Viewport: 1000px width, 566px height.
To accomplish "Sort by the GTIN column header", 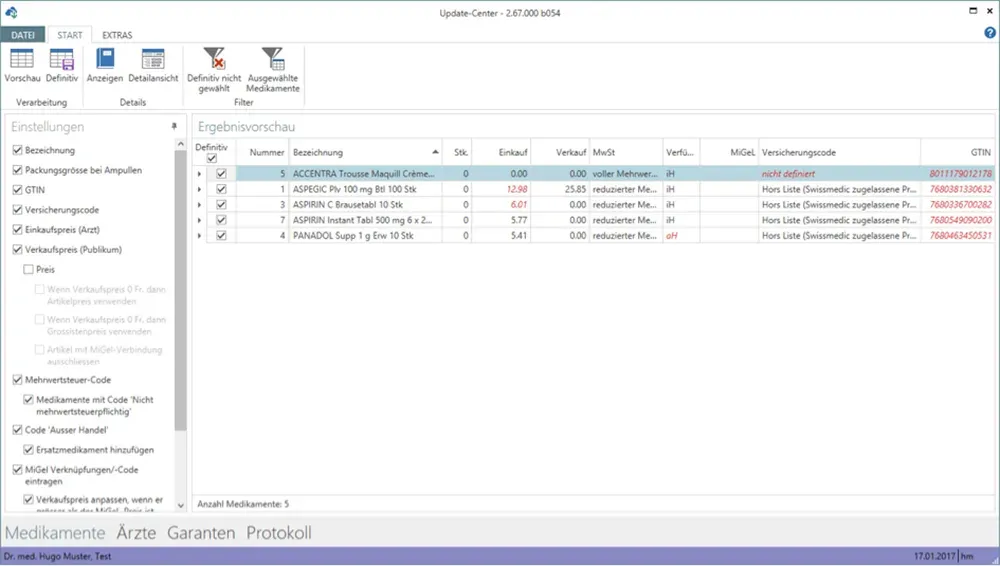I will click(x=957, y=152).
